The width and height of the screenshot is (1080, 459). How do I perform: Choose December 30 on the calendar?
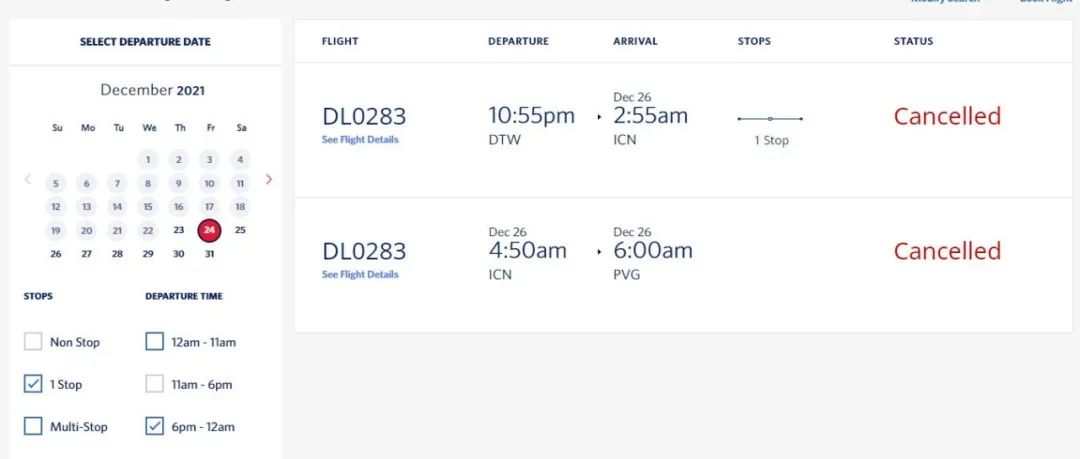coord(178,254)
